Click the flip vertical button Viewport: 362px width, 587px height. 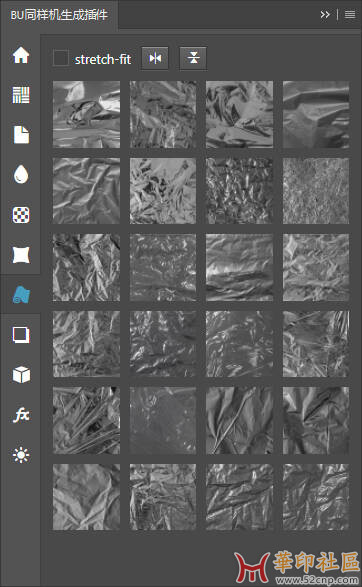[193, 58]
